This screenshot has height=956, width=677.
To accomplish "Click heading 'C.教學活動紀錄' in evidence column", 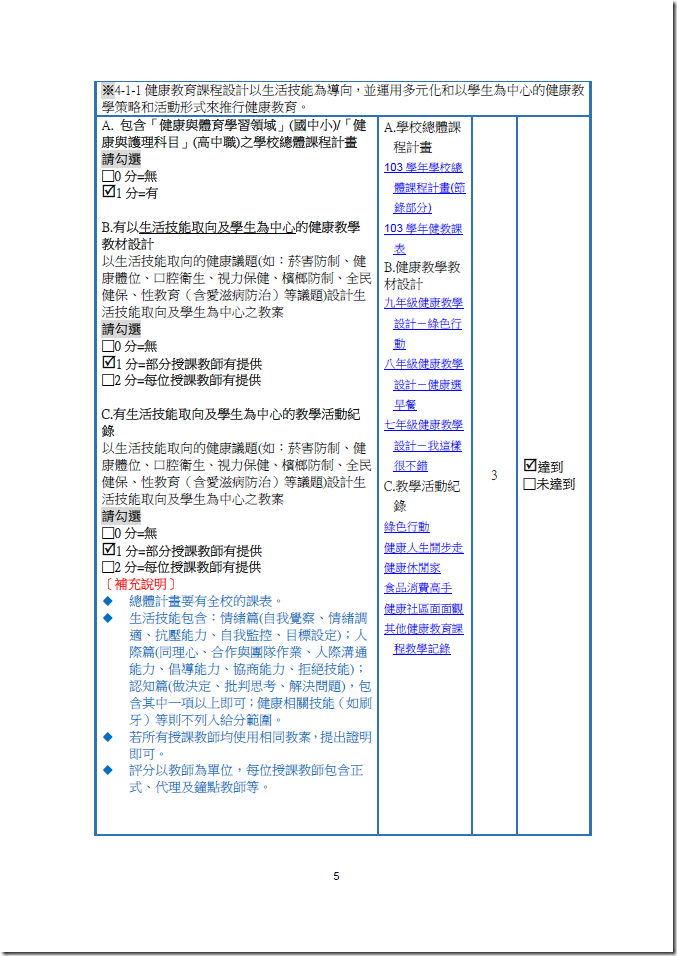I will point(421,496).
